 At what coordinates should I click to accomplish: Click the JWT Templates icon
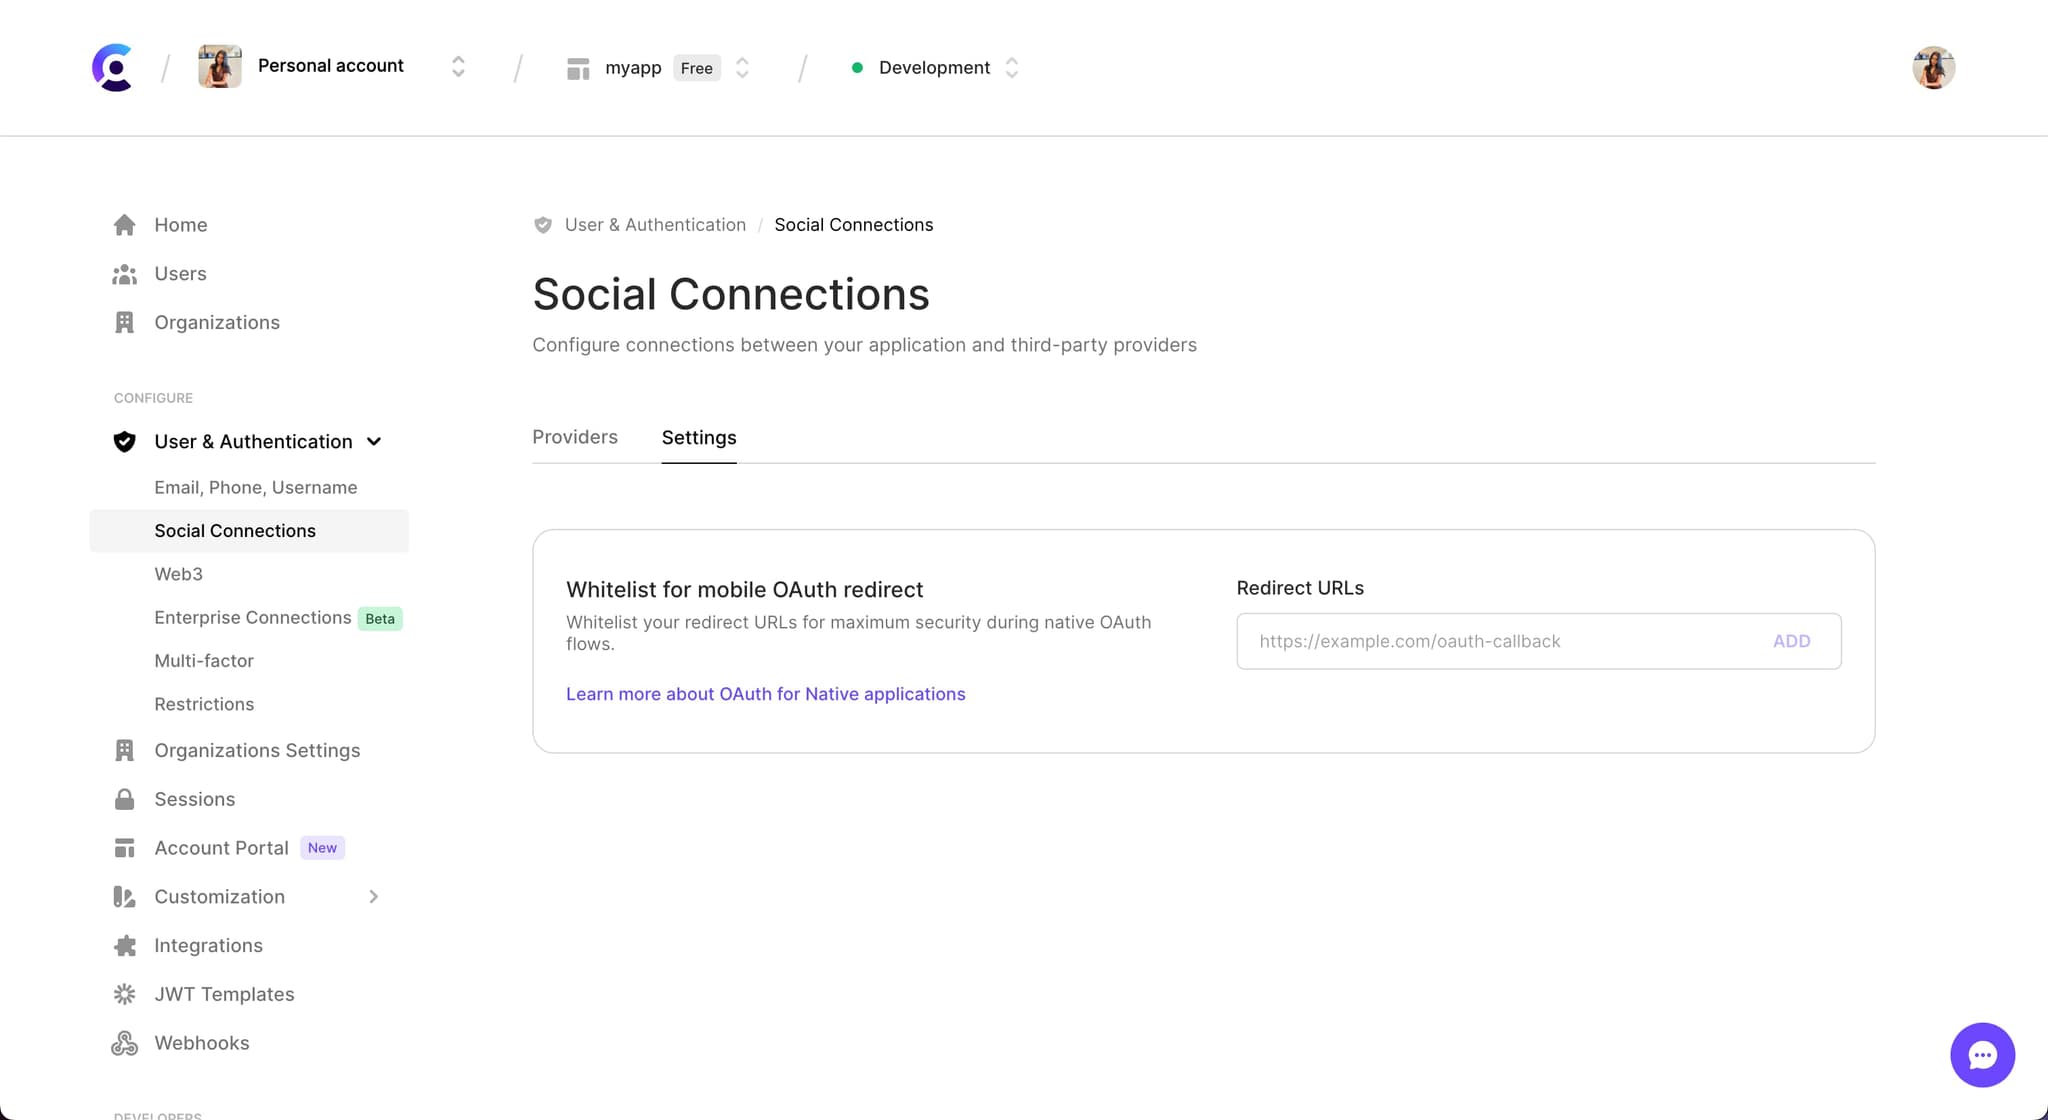point(126,993)
